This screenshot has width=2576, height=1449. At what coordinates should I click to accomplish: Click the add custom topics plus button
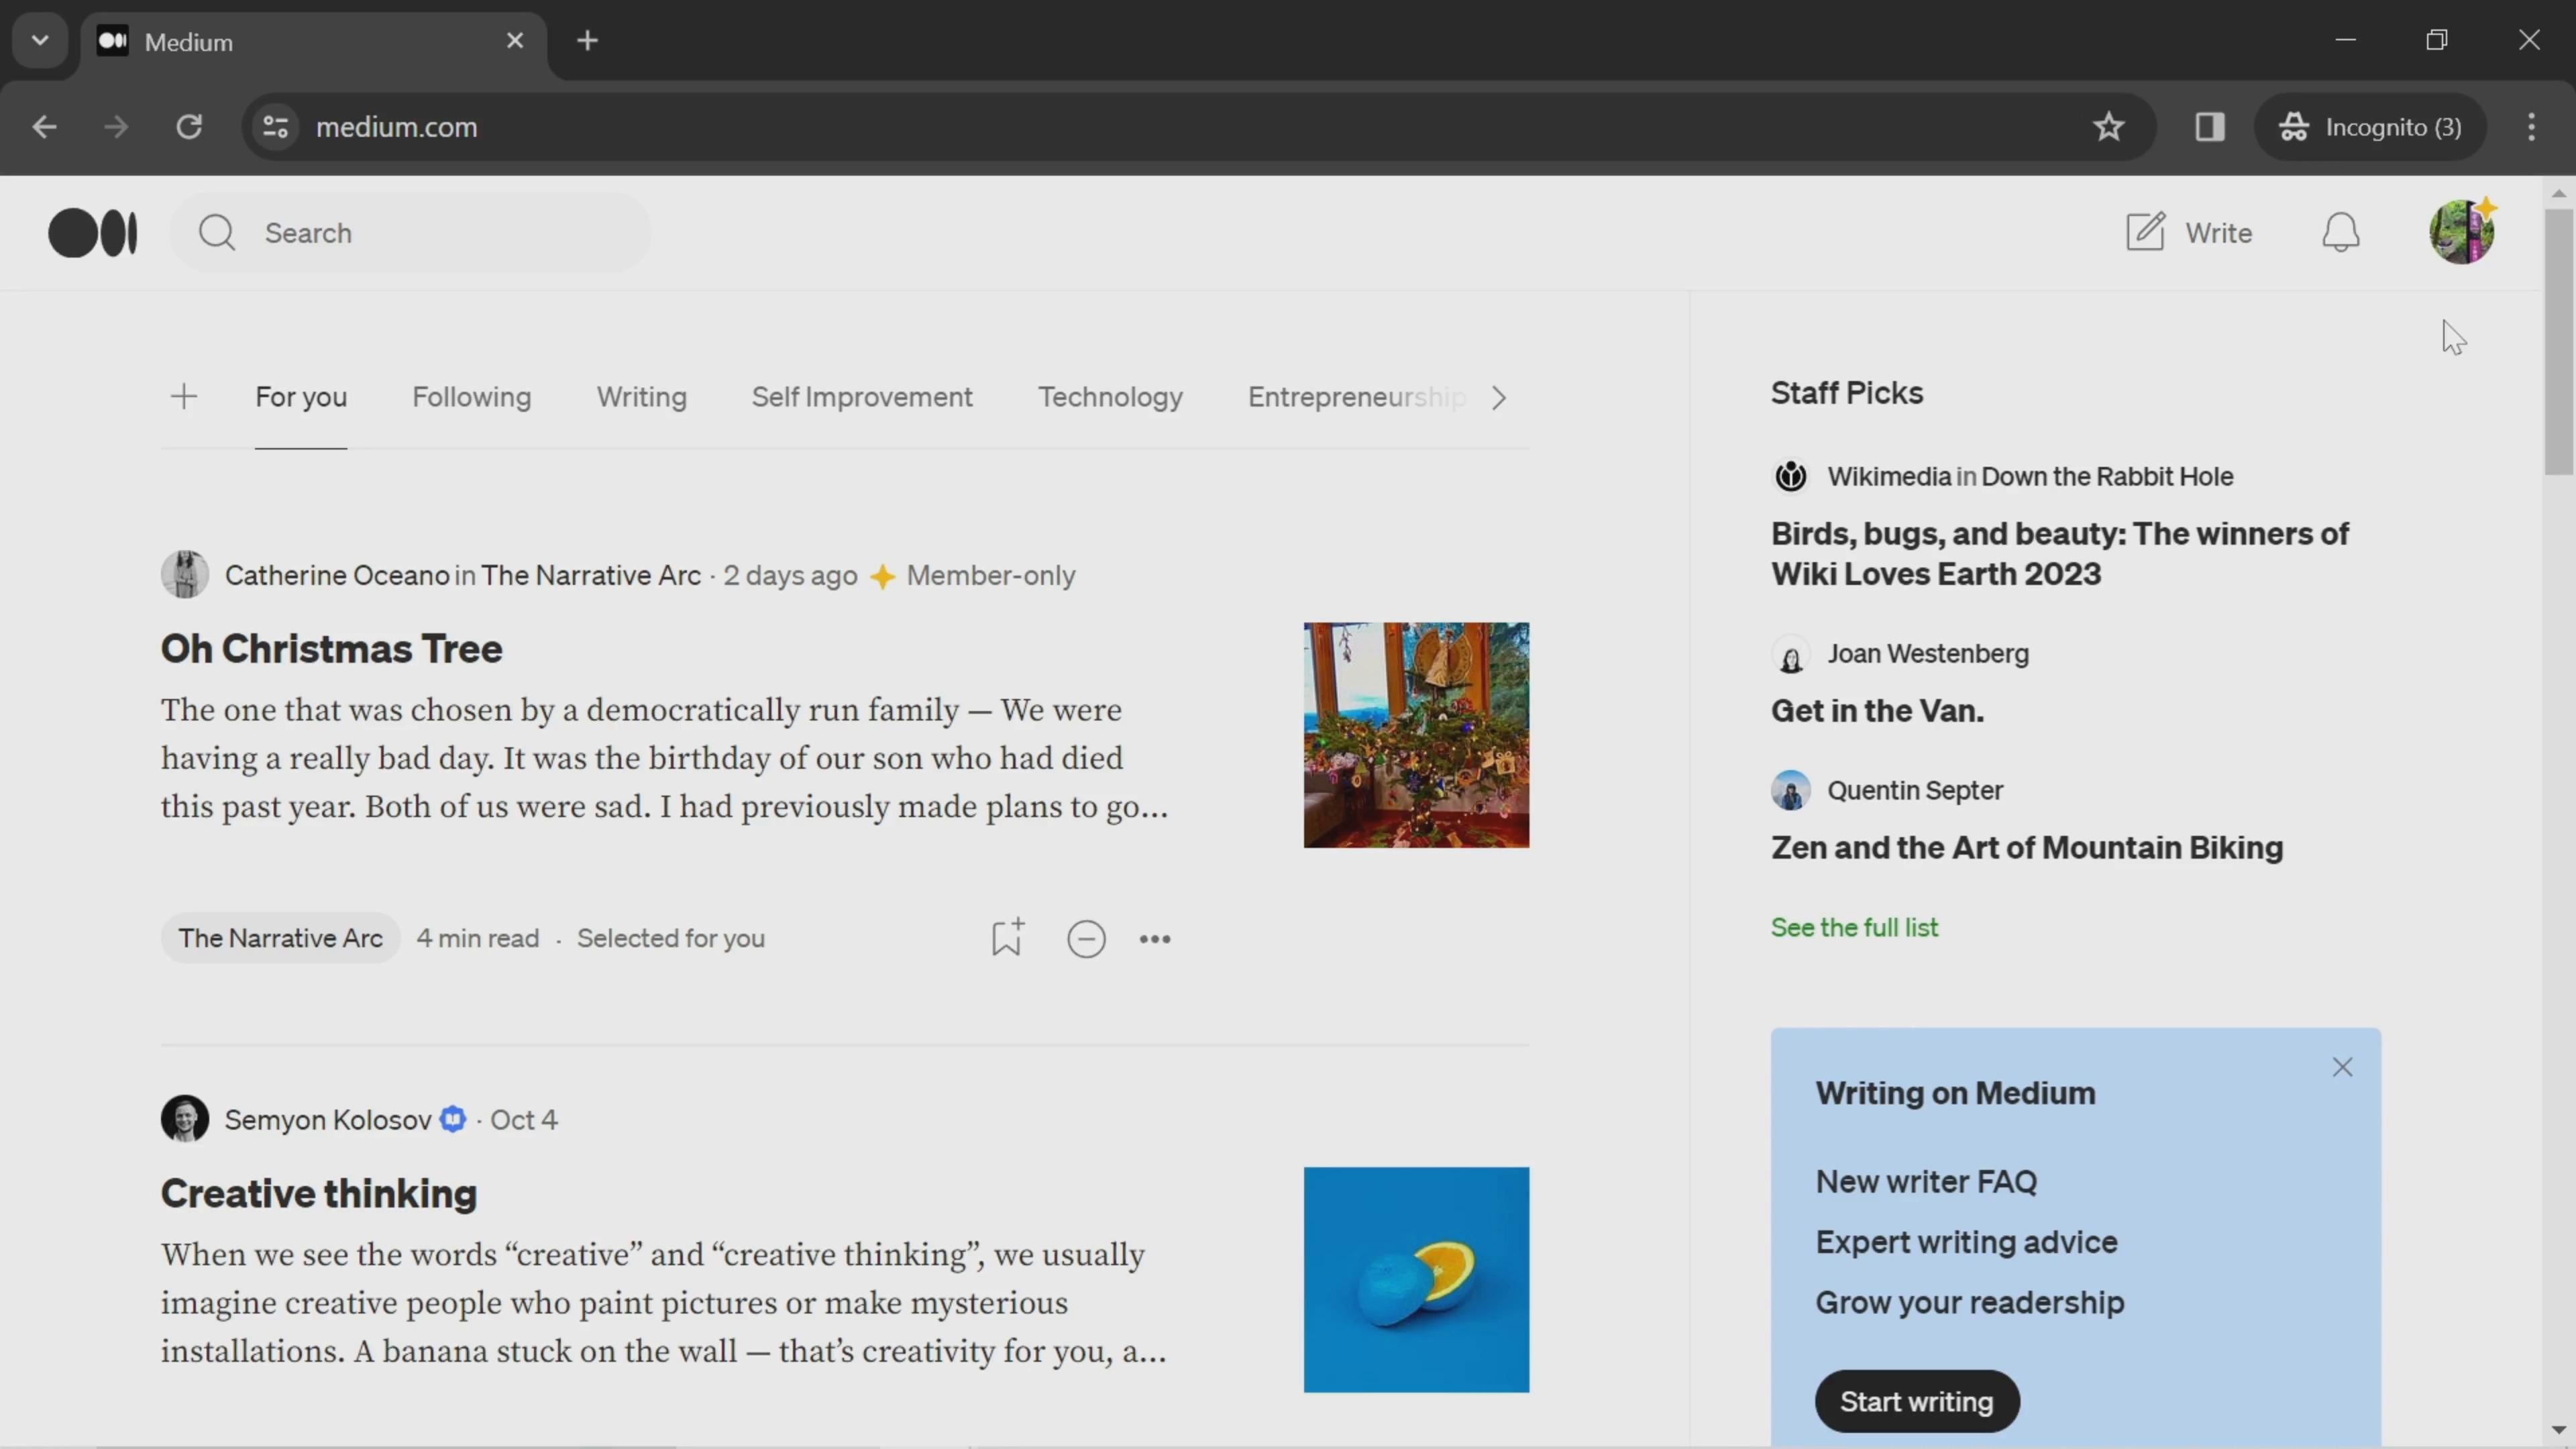pyautogui.click(x=184, y=396)
